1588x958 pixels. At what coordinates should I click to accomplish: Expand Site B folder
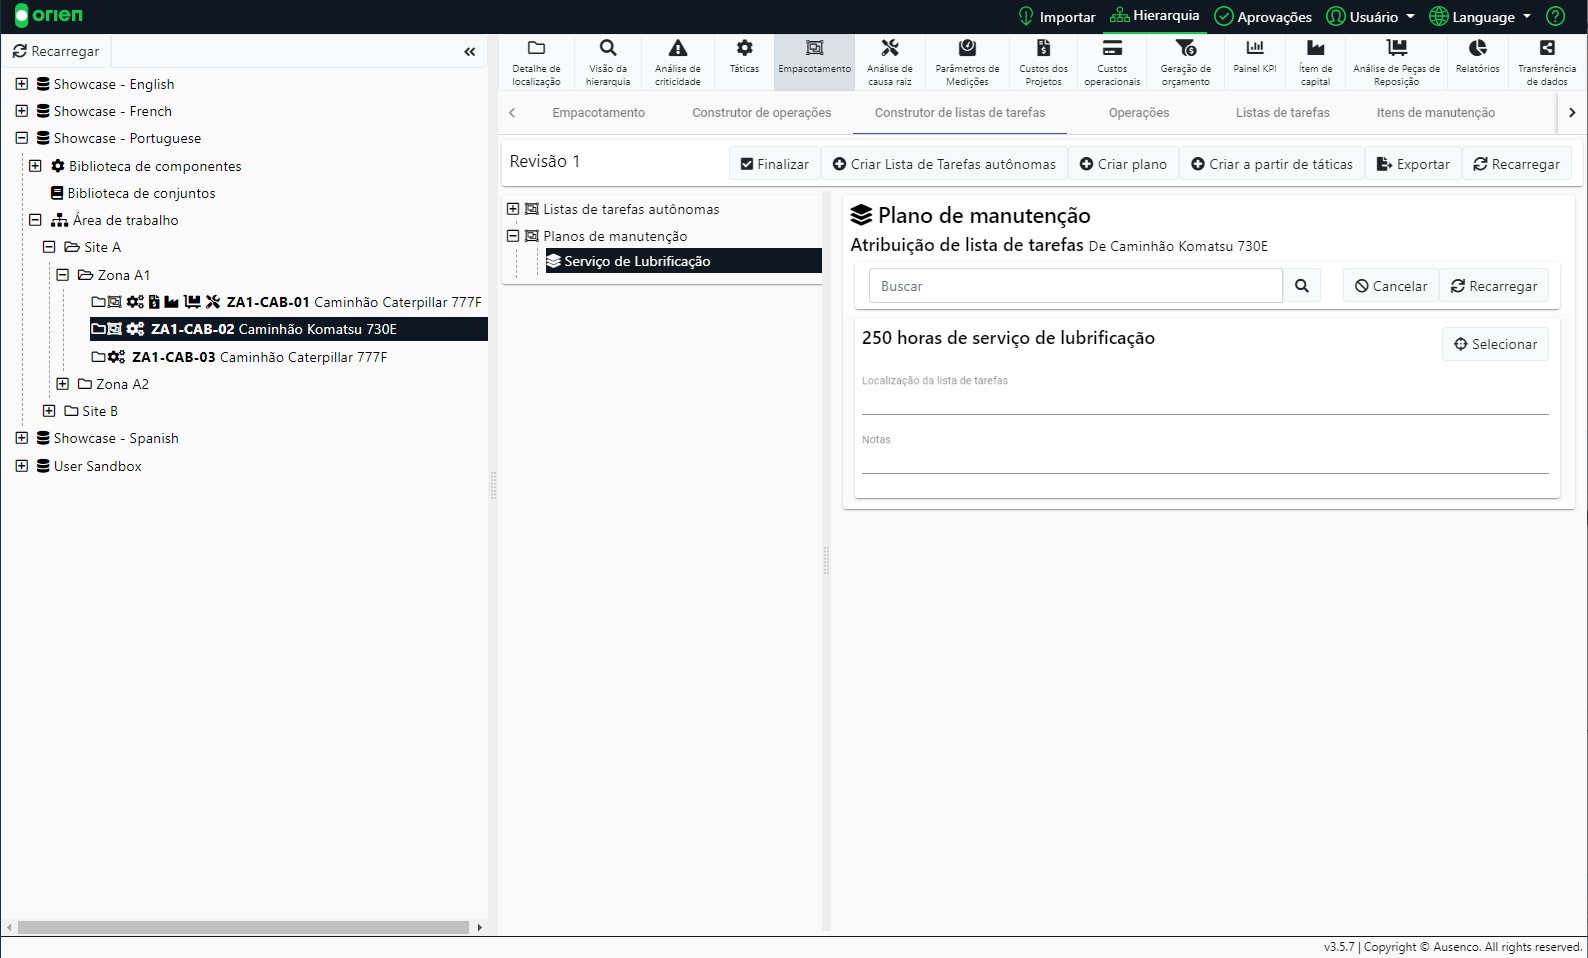point(49,411)
